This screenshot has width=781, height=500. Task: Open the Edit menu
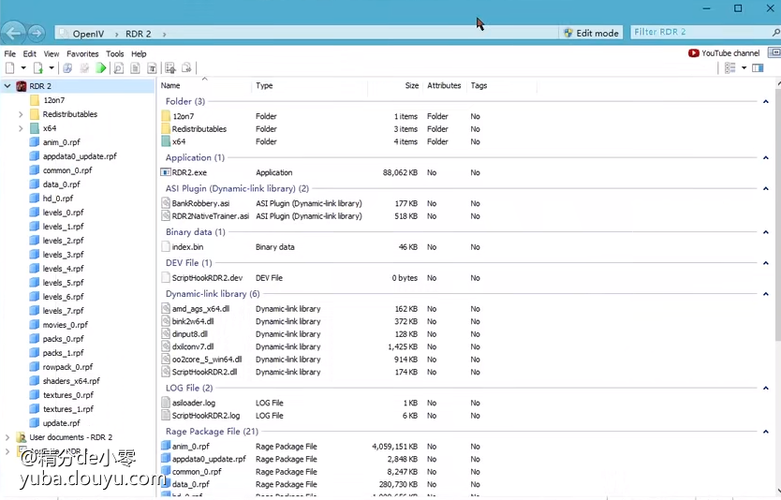pyautogui.click(x=29, y=54)
